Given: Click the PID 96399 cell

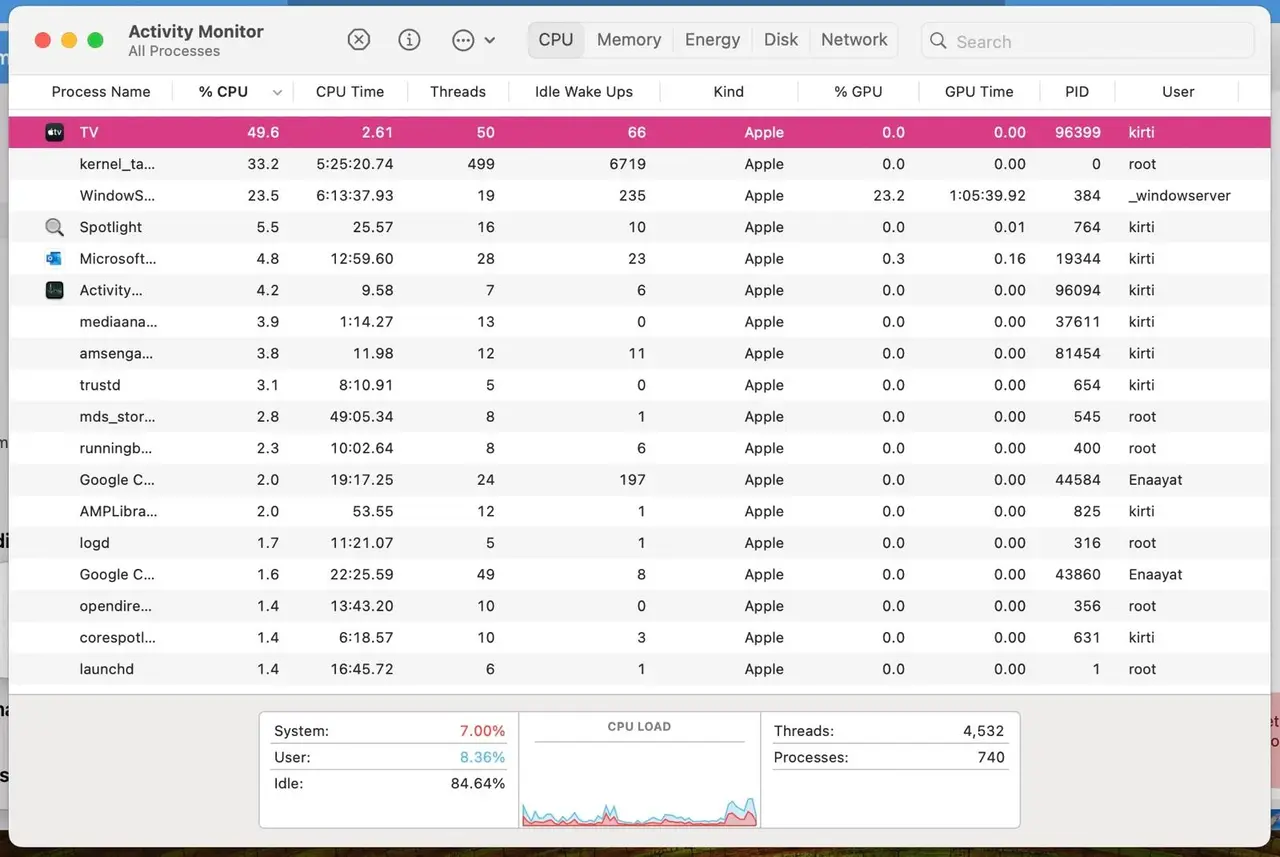Looking at the screenshot, I should [1078, 132].
